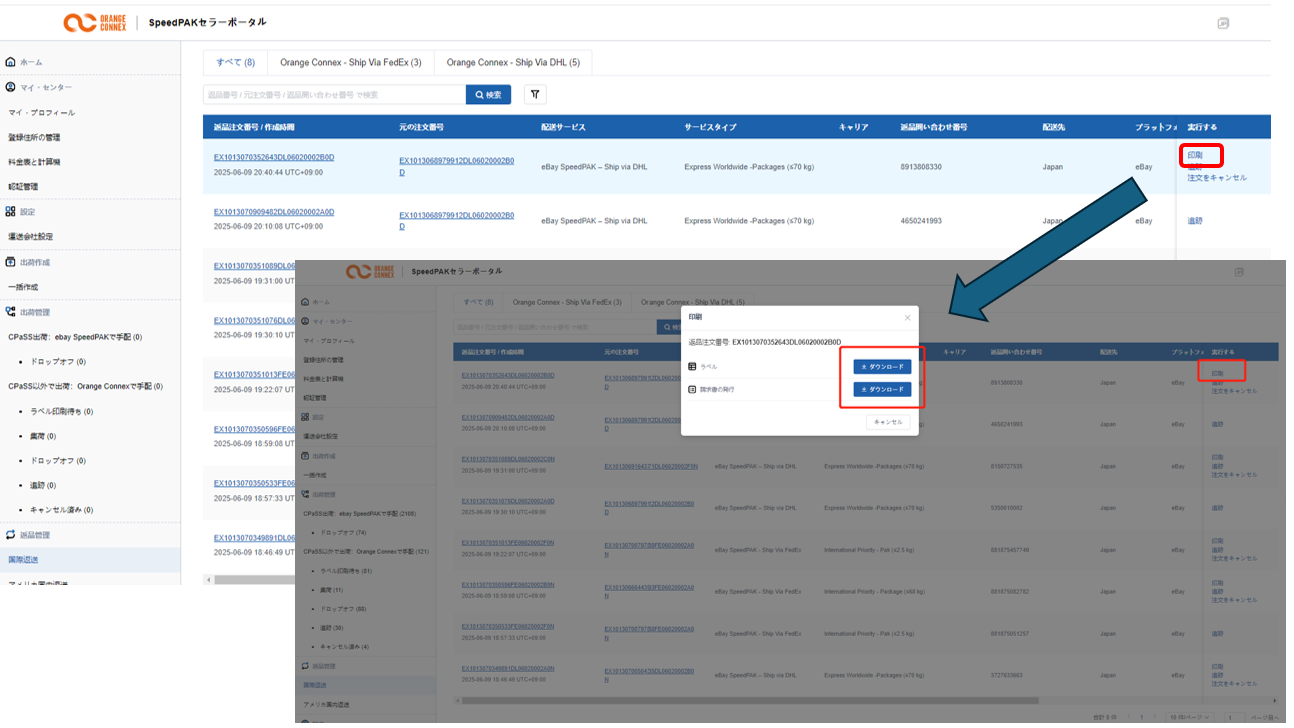Screen dimensions: 1294x728
Task: Open 一括作成 in the upper sidebar
Action: [x=23, y=287]
